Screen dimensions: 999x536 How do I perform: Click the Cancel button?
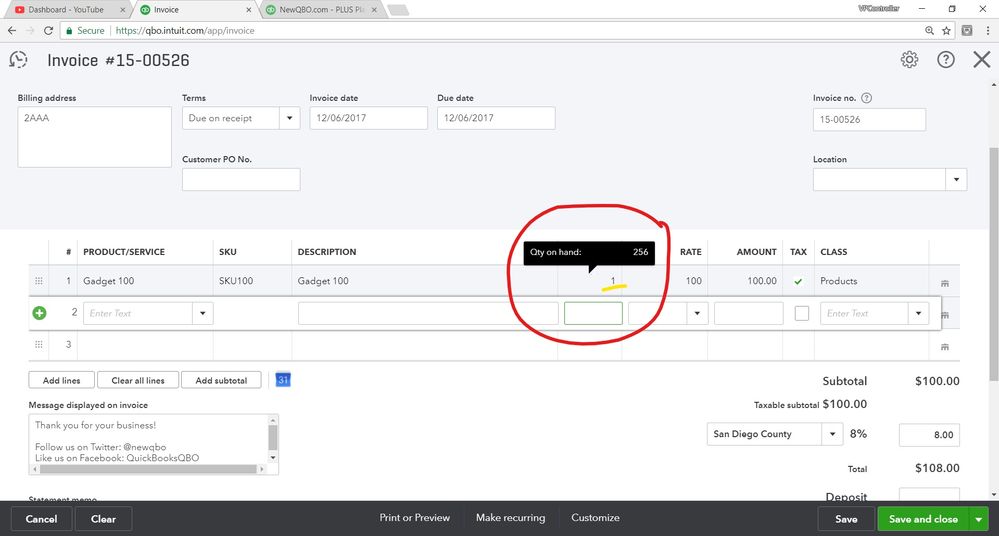(x=41, y=519)
